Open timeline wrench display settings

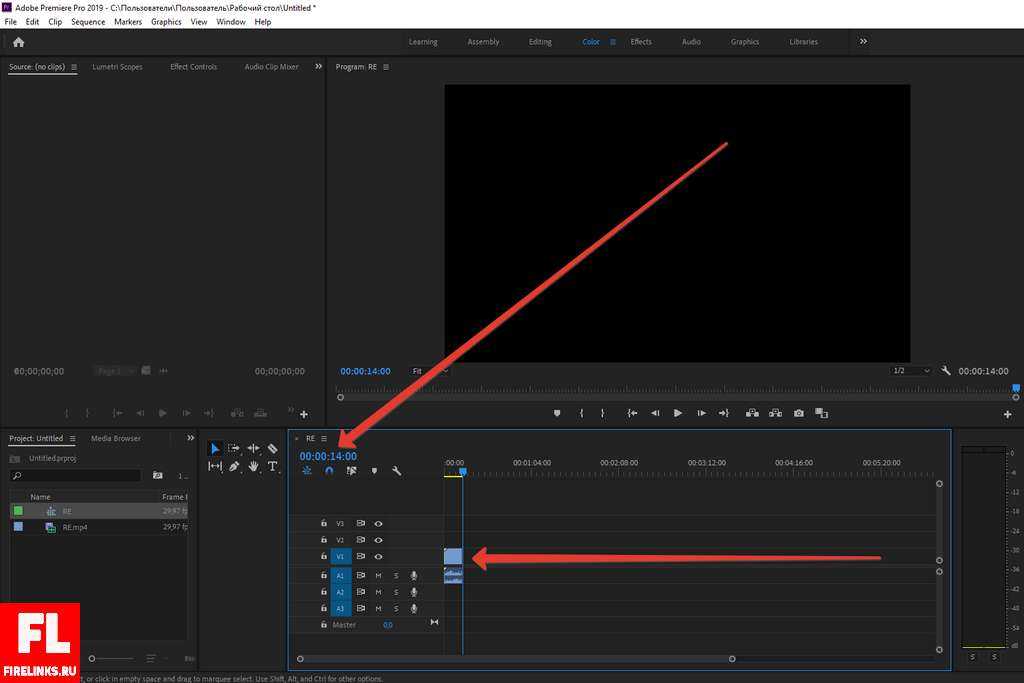(396, 471)
